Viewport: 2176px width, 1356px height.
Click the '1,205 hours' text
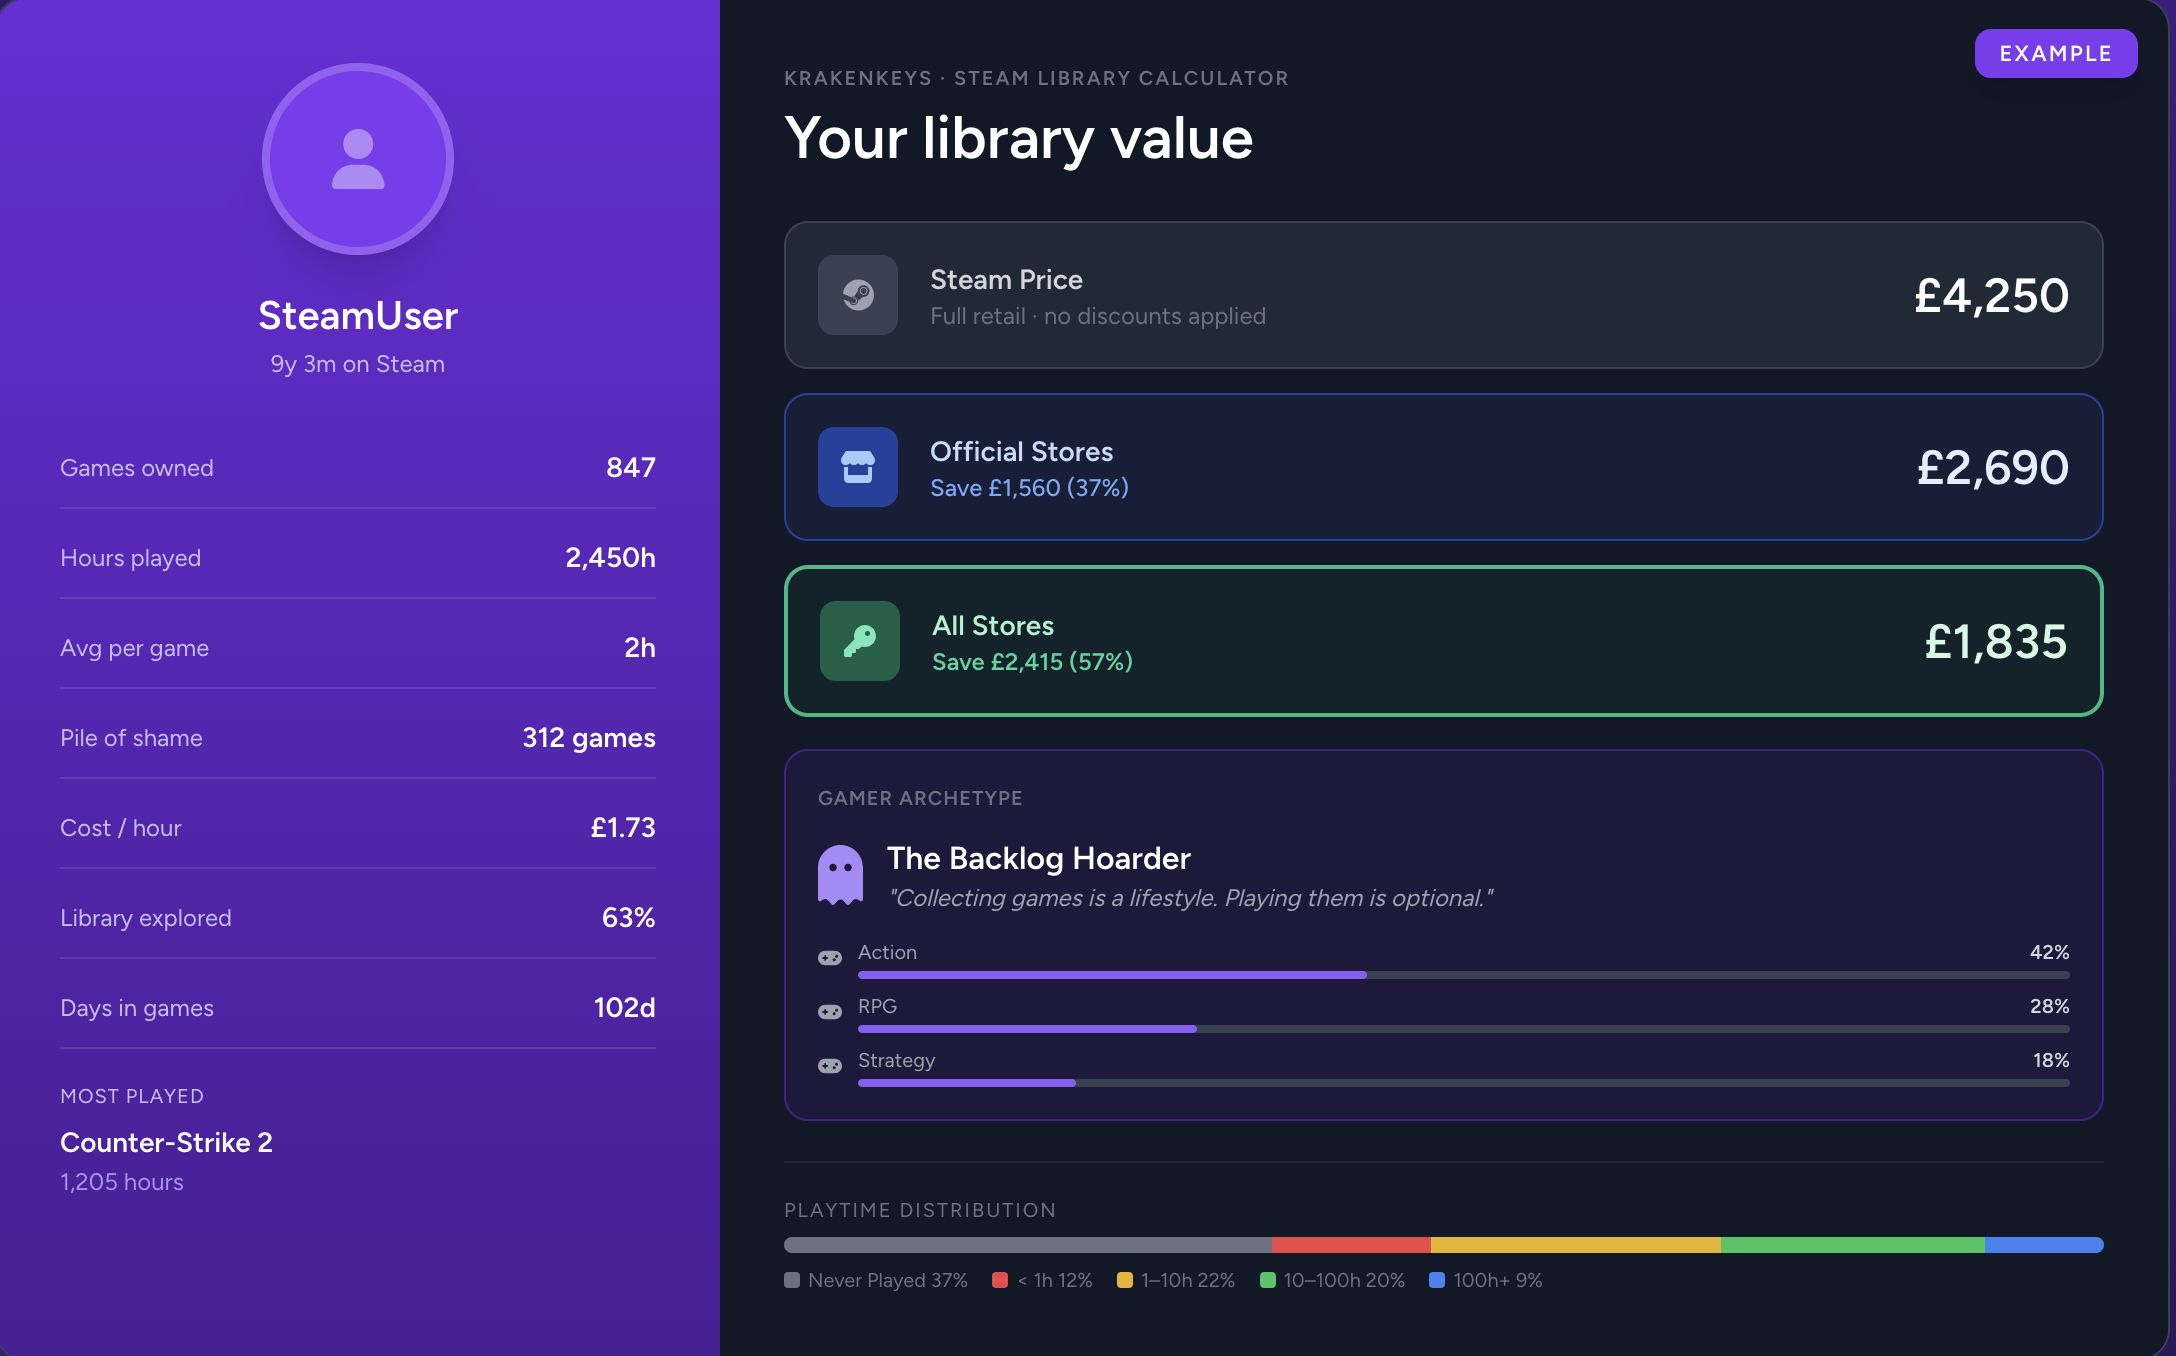(x=122, y=1182)
